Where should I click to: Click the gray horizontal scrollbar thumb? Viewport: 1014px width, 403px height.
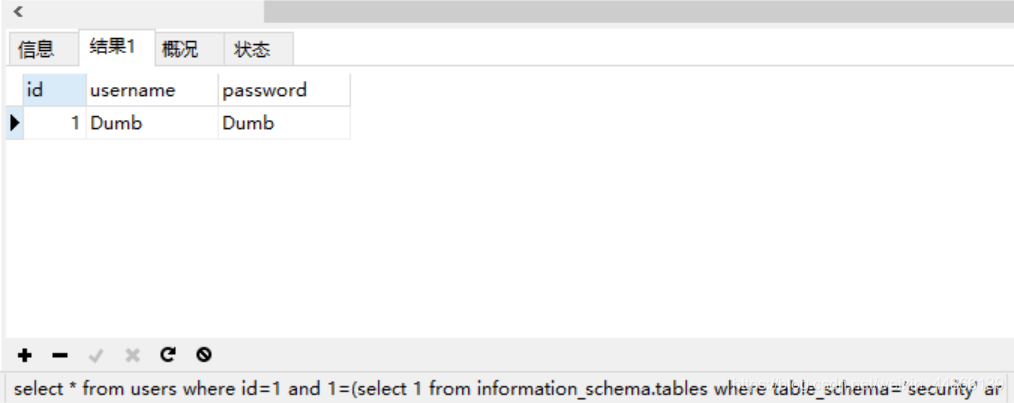click(638, 12)
